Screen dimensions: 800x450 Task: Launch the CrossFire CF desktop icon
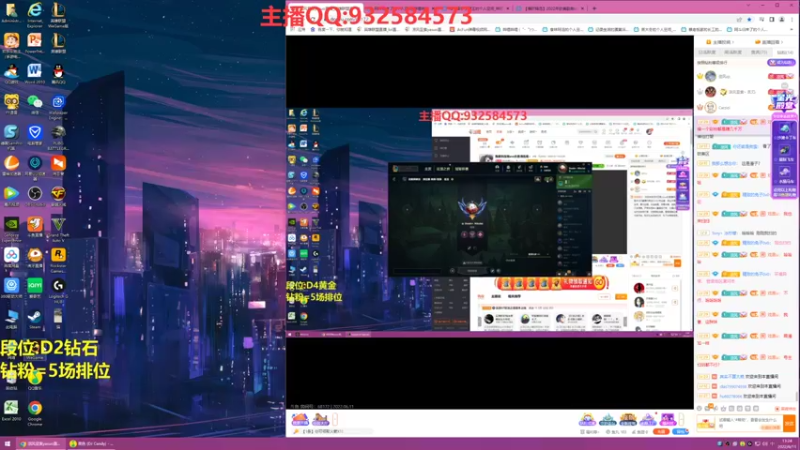(58, 196)
